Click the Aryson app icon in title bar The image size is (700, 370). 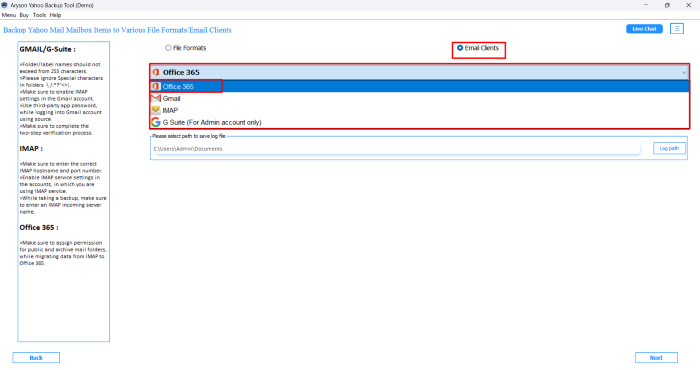point(4,5)
